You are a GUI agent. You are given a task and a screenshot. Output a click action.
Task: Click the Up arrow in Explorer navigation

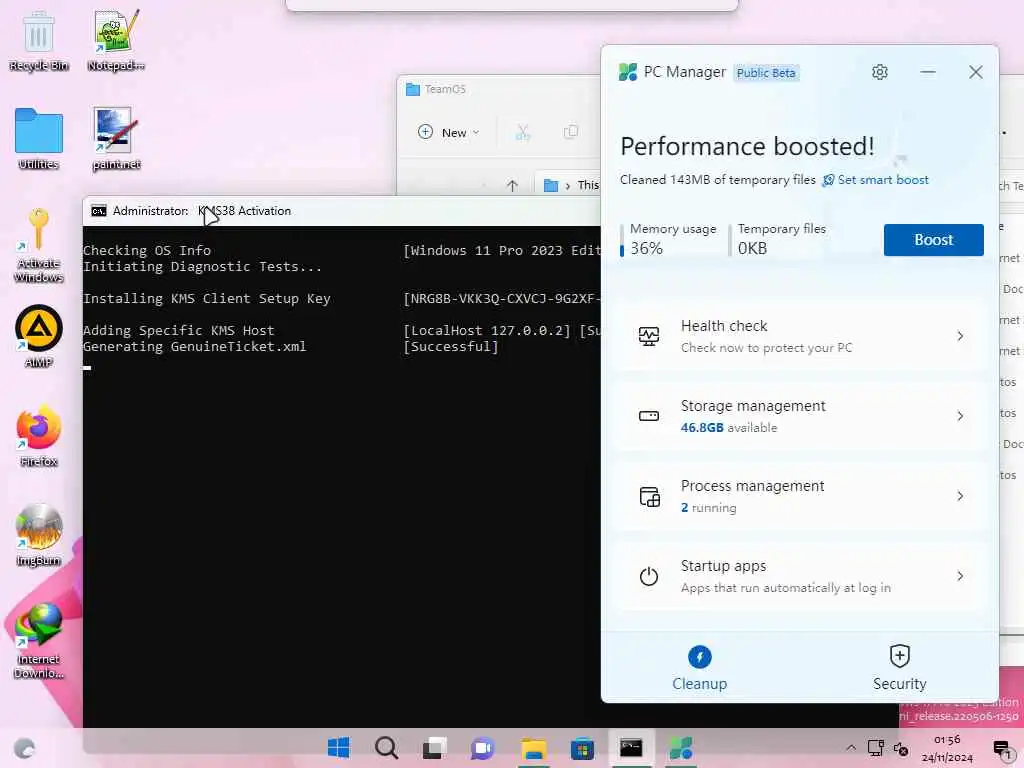[512, 186]
